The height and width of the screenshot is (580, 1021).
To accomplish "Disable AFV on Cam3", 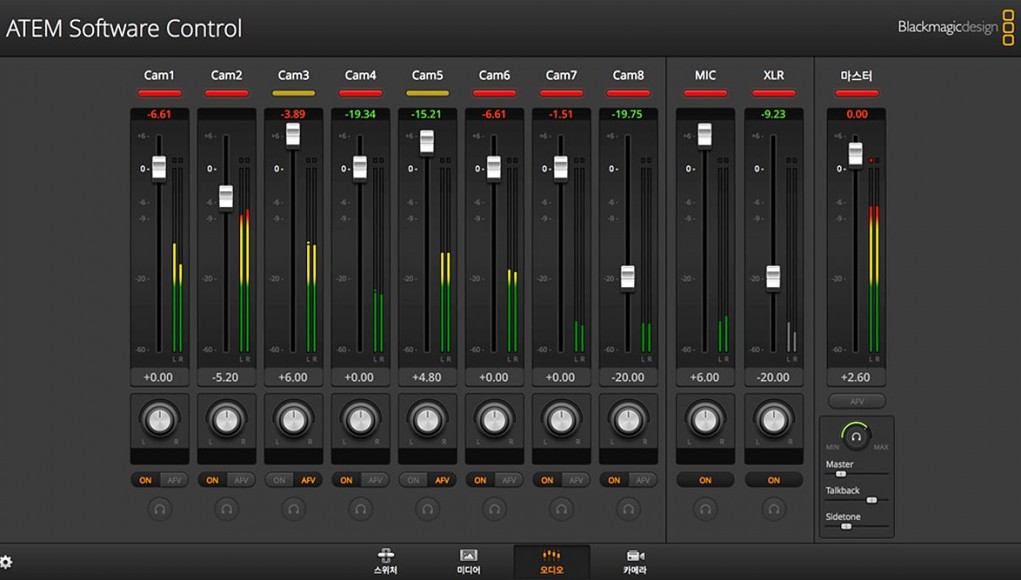I will click(309, 480).
